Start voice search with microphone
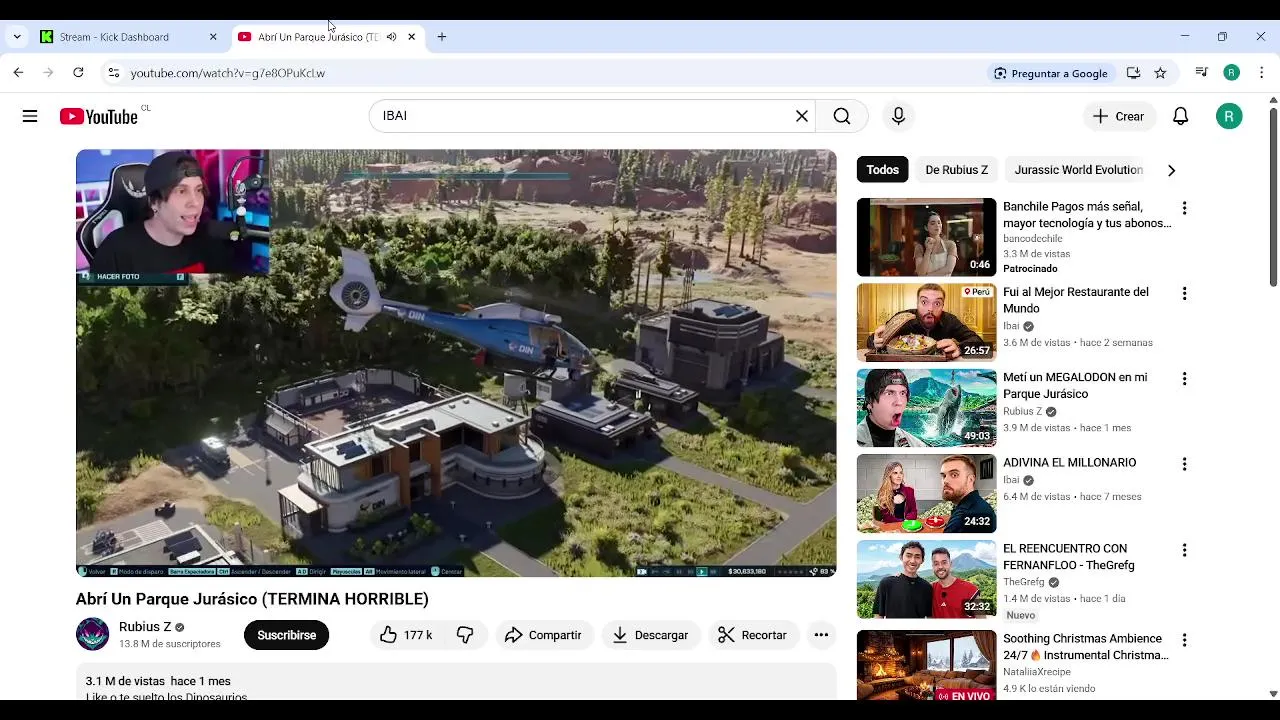The height and width of the screenshot is (720, 1280). pyautogui.click(x=898, y=116)
